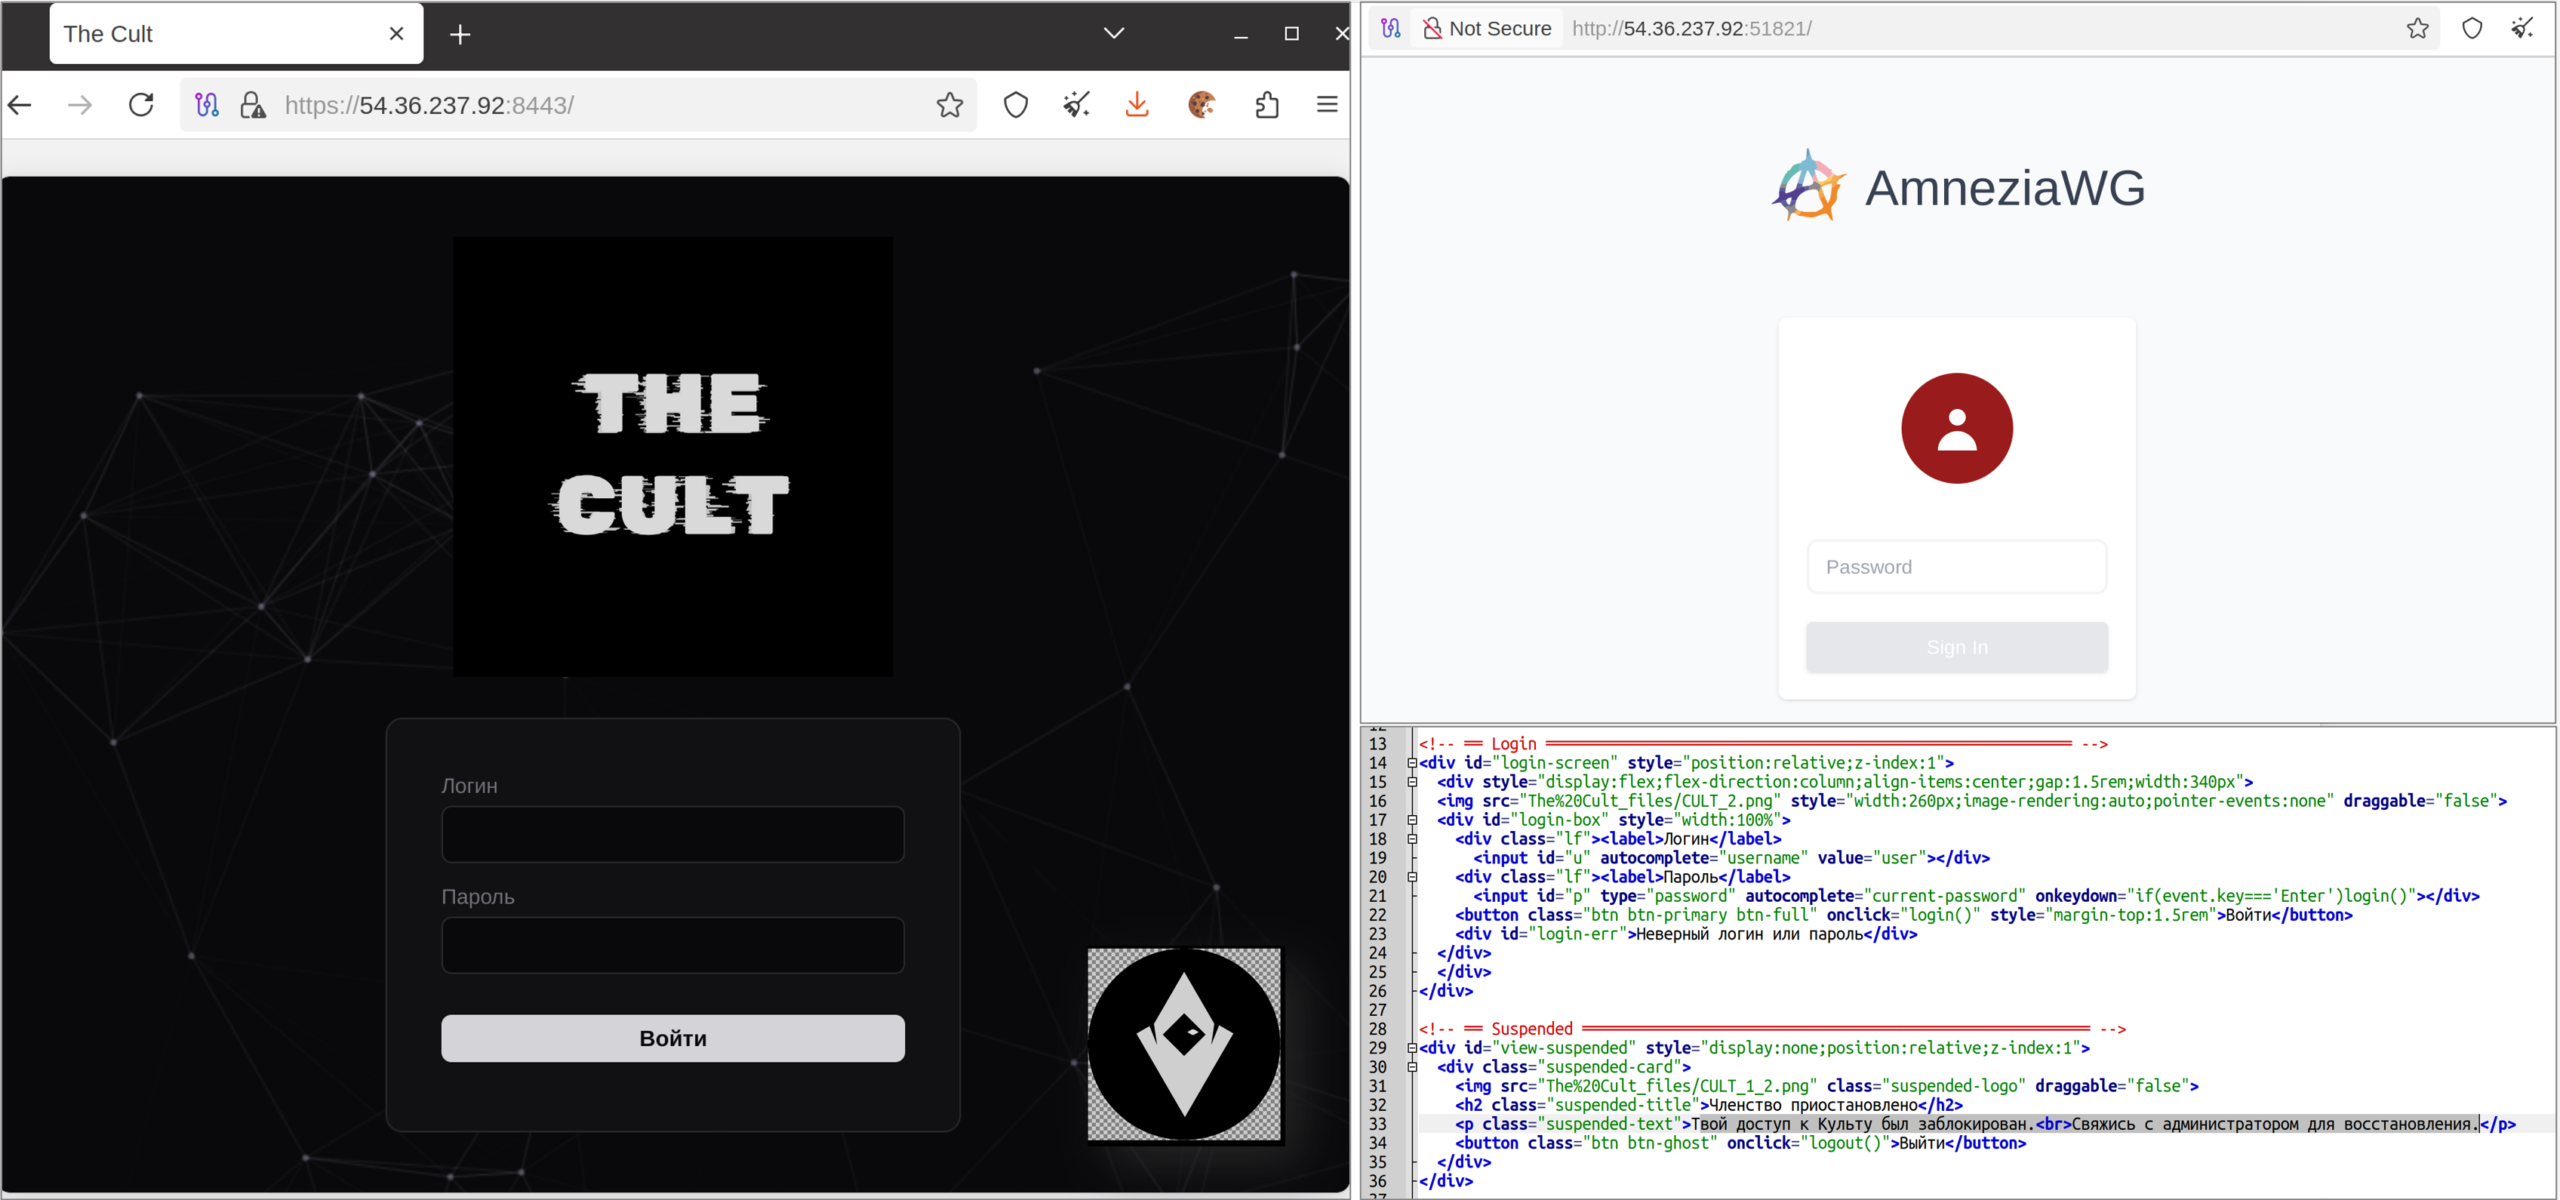The height and width of the screenshot is (1200, 2560).
Task: Open the extensions puzzle icon
Action: click(x=1266, y=105)
